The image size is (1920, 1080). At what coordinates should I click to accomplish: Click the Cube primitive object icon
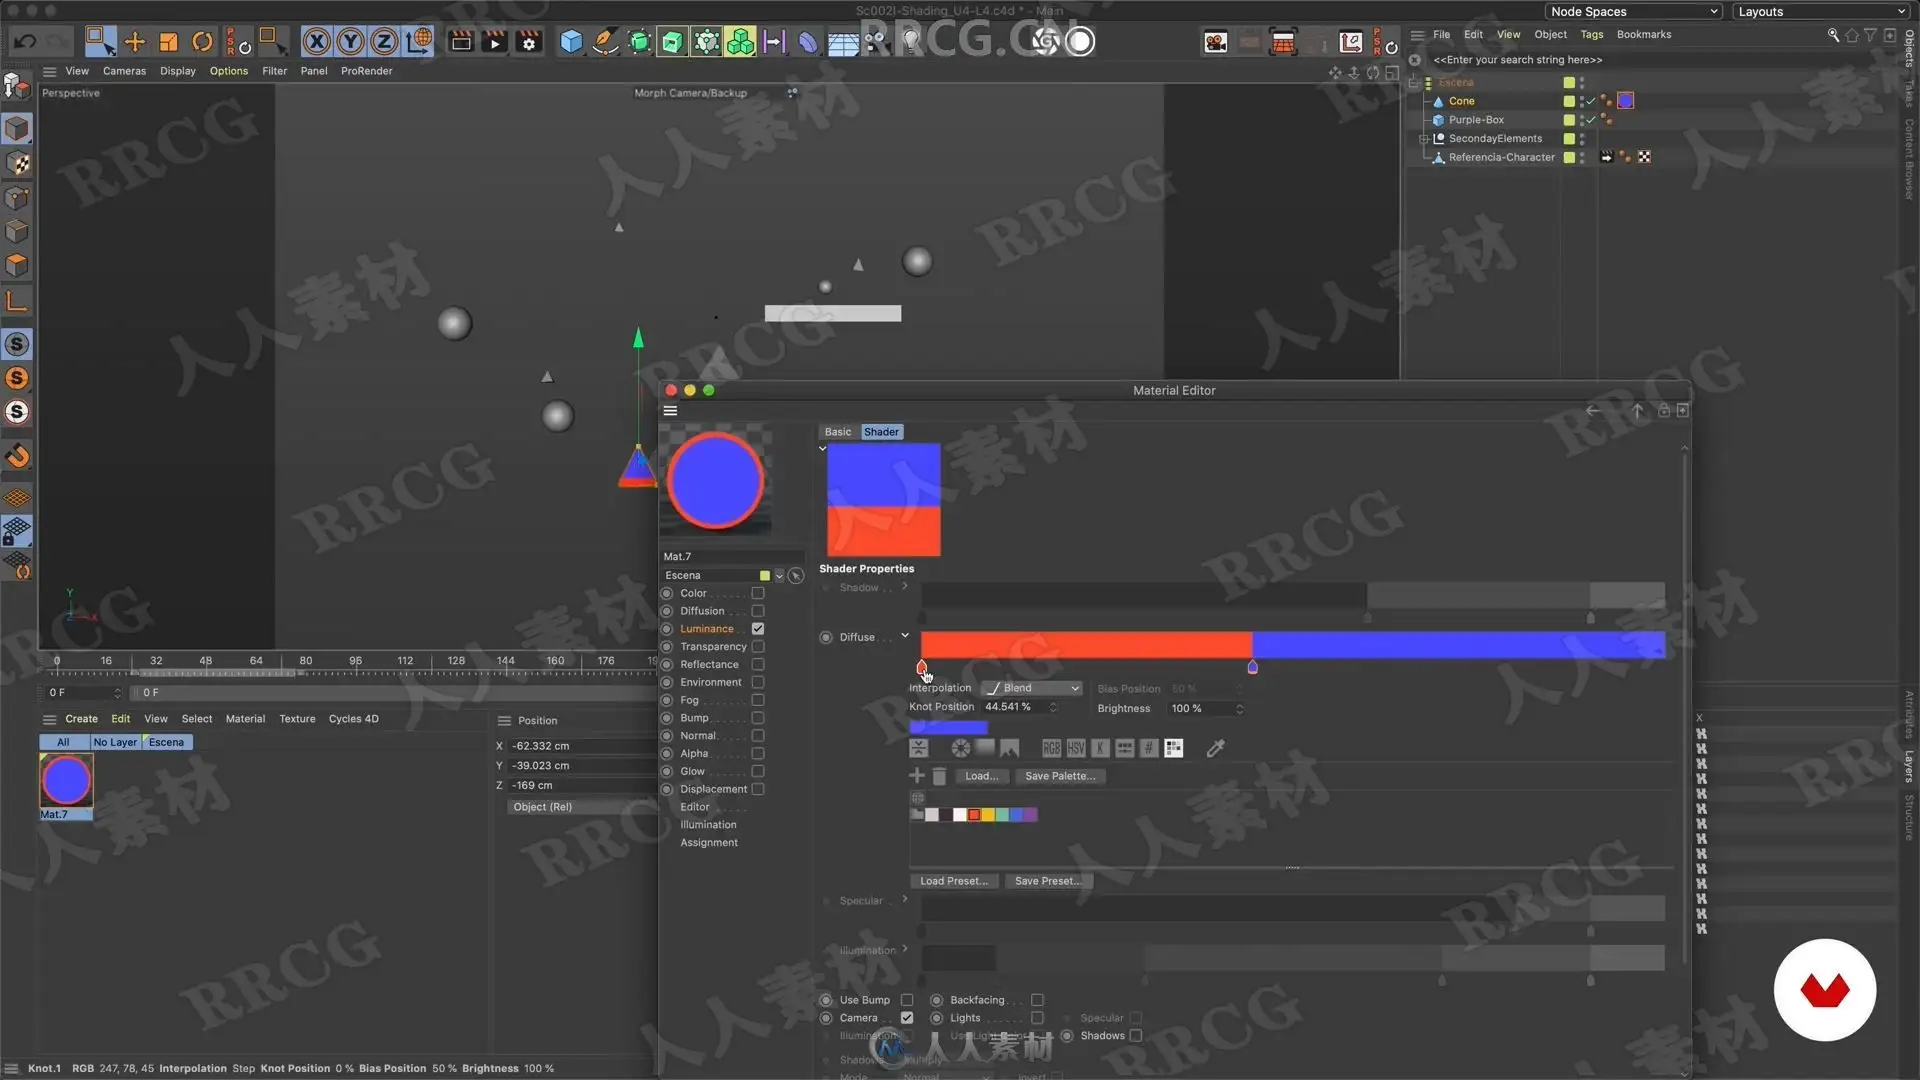pyautogui.click(x=571, y=42)
